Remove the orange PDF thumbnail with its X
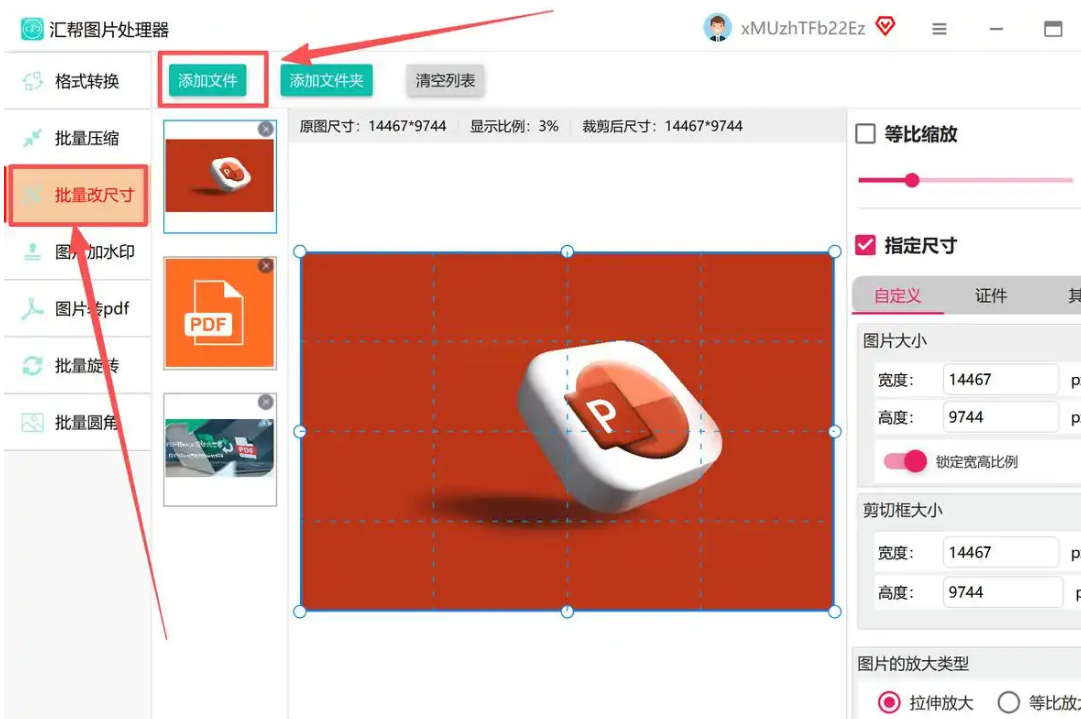The image size is (1081, 719). coord(265,265)
